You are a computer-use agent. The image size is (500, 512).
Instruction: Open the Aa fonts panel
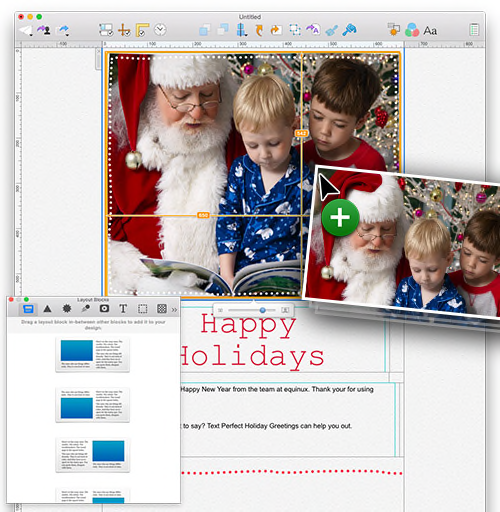[x=430, y=31]
